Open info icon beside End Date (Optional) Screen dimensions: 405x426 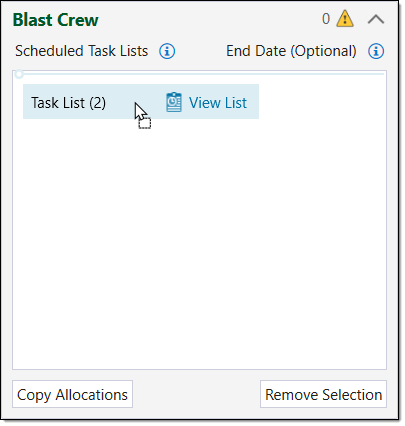pos(376,51)
